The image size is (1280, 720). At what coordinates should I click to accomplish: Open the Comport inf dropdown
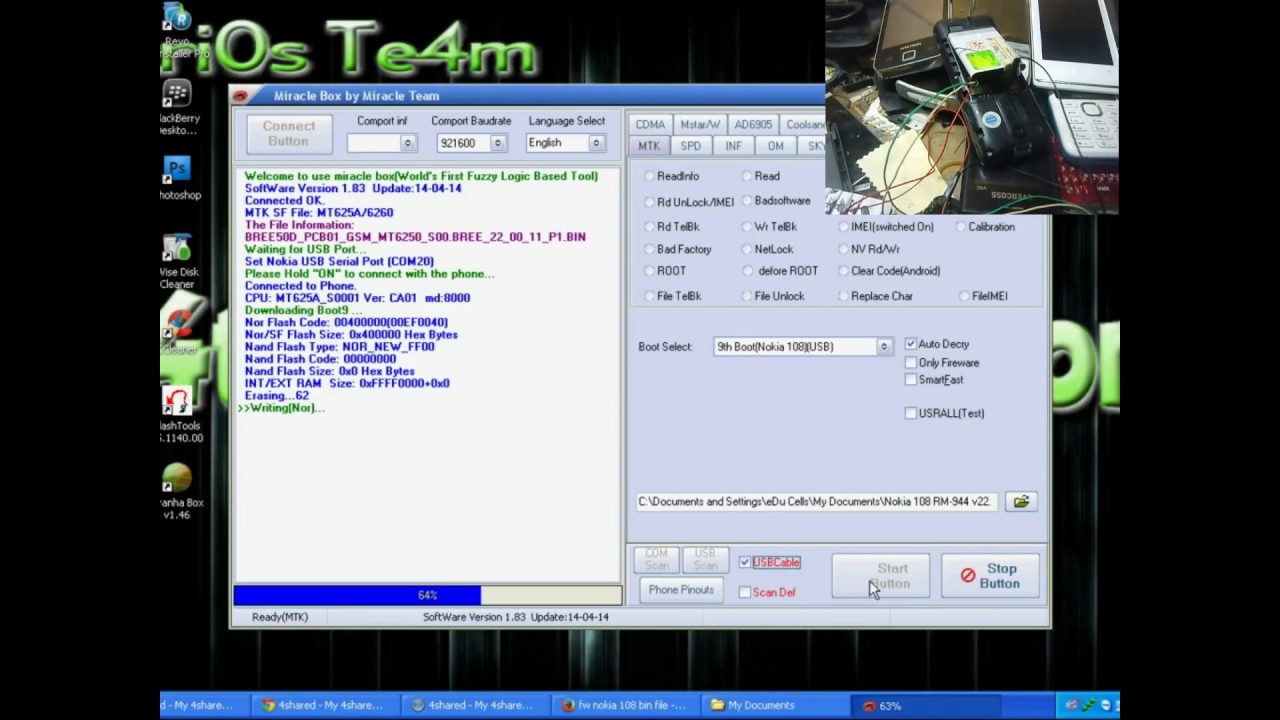(407, 143)
